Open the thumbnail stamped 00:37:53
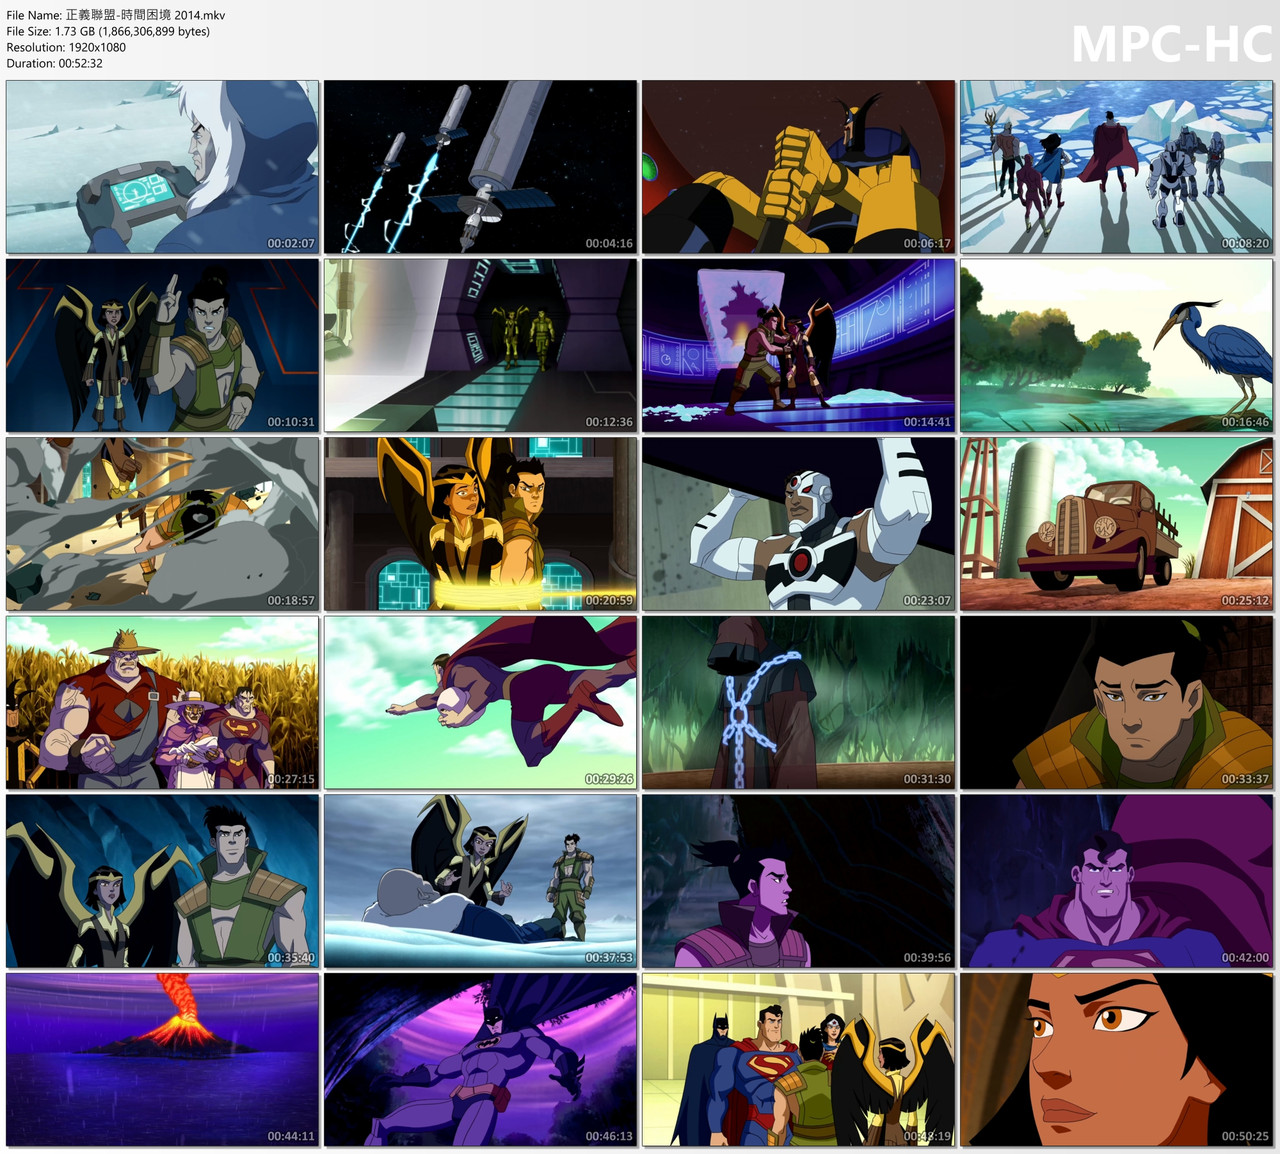Screen dimensions: 1280x1154 click(480, 881)
